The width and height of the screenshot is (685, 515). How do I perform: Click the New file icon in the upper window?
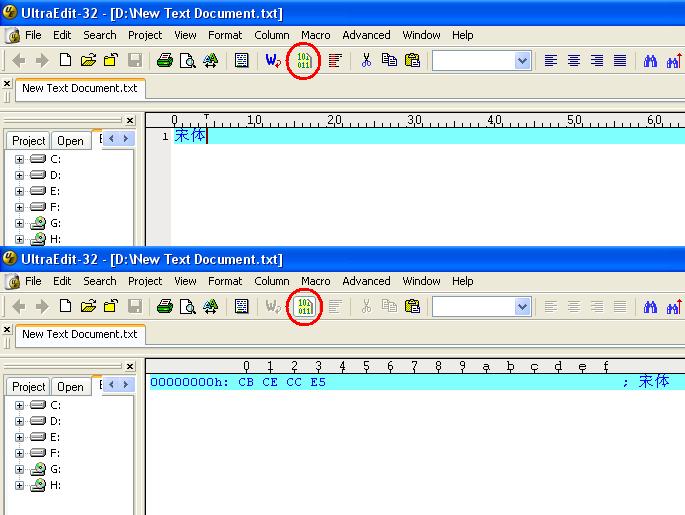click(x=66, y=60)
